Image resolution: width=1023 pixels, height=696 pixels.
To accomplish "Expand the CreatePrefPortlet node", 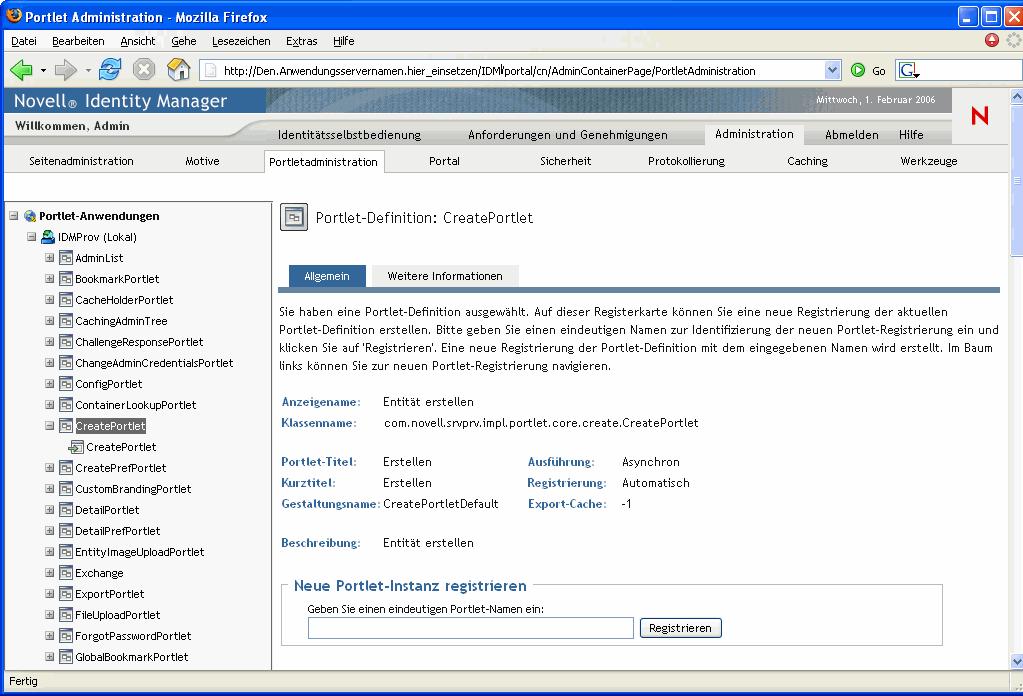I will click(50, 468).
